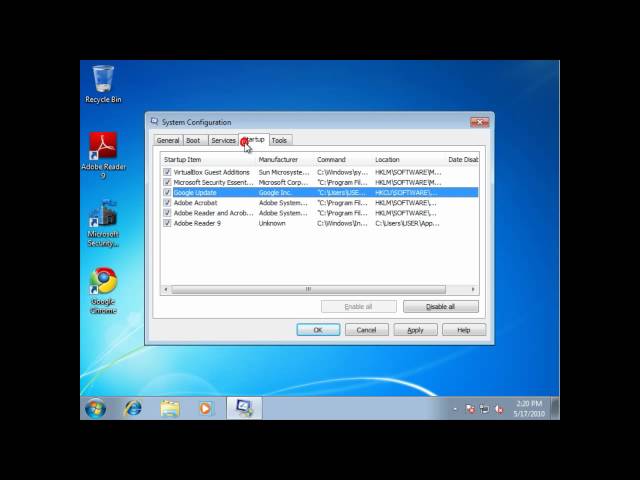Click the Apply button

tap(416, 330)
